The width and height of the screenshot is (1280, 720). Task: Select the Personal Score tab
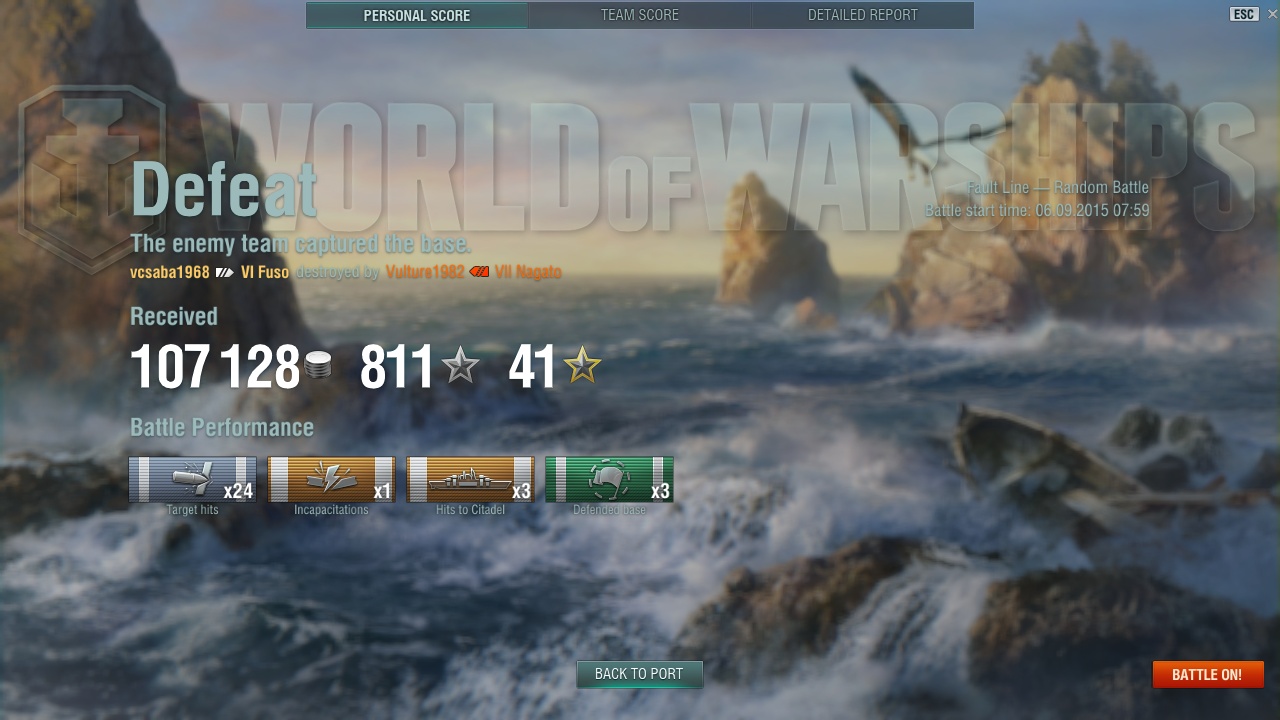pos(417,15)
